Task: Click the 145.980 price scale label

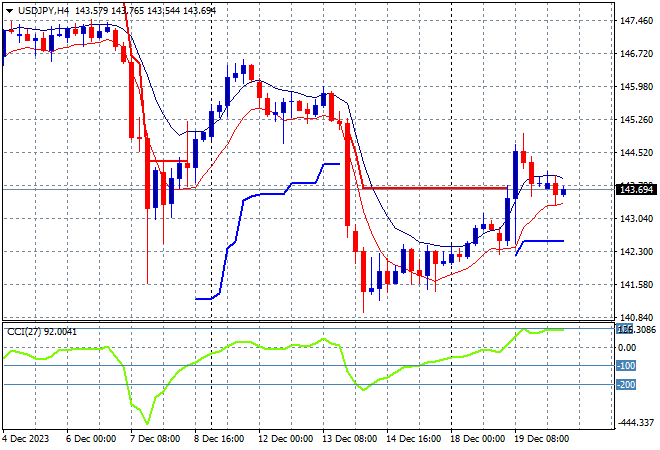Action: (x=637, y=87)
